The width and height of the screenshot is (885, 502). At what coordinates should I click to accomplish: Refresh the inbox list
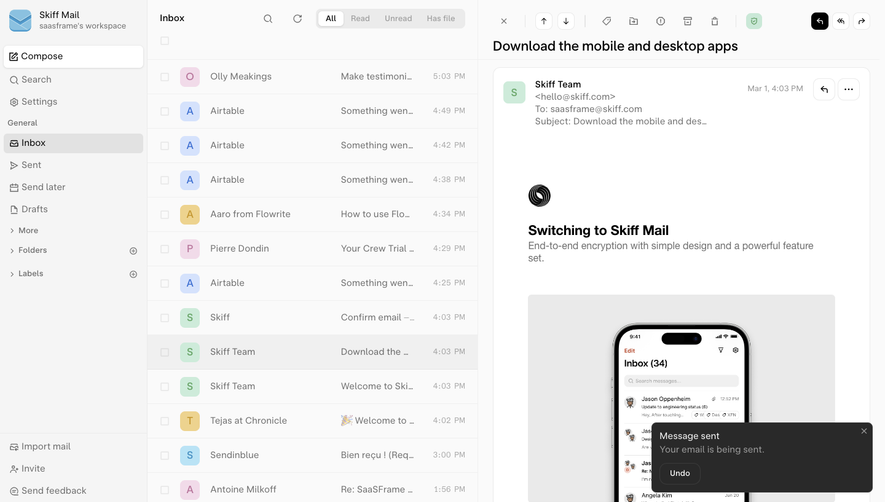coord(297,19)
